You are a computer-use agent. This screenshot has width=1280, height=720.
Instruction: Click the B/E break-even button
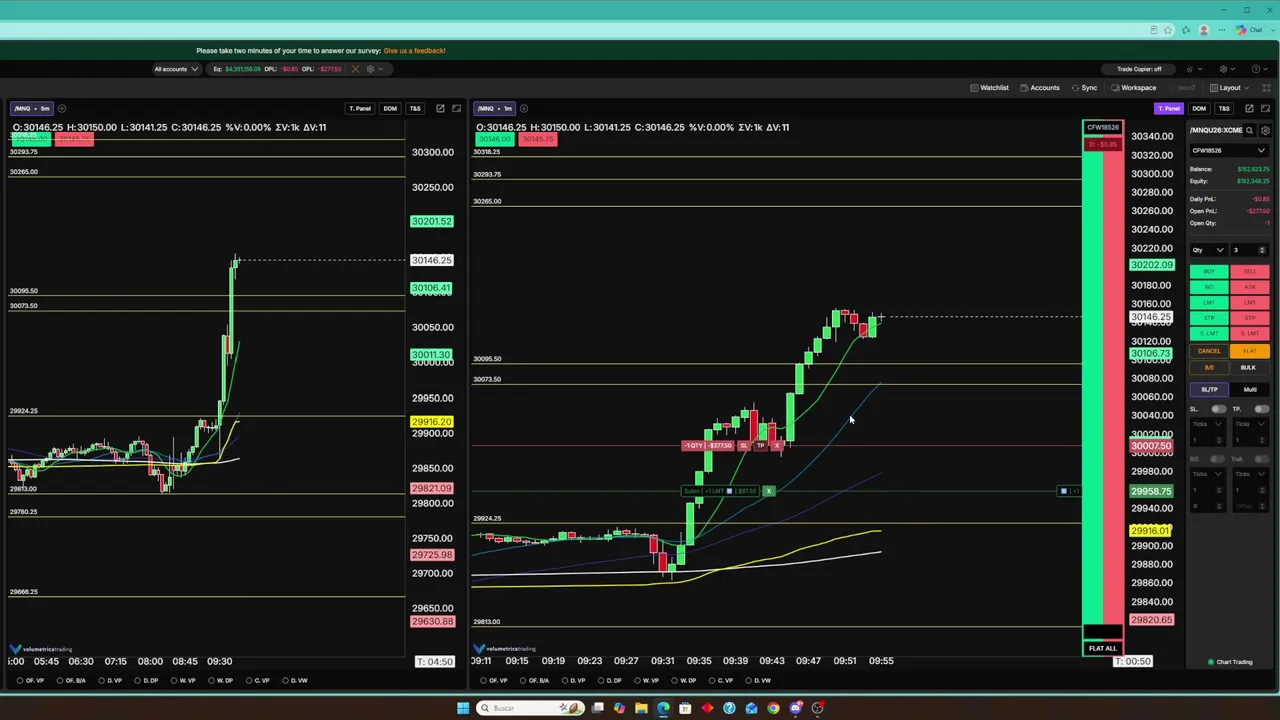[x=1209, y=367]
